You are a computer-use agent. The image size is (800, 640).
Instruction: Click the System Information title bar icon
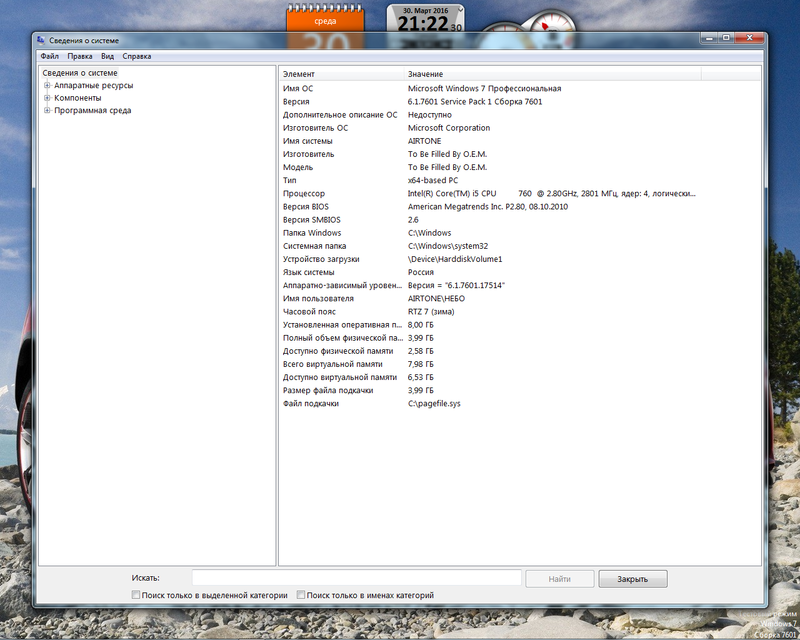(41, 40)
